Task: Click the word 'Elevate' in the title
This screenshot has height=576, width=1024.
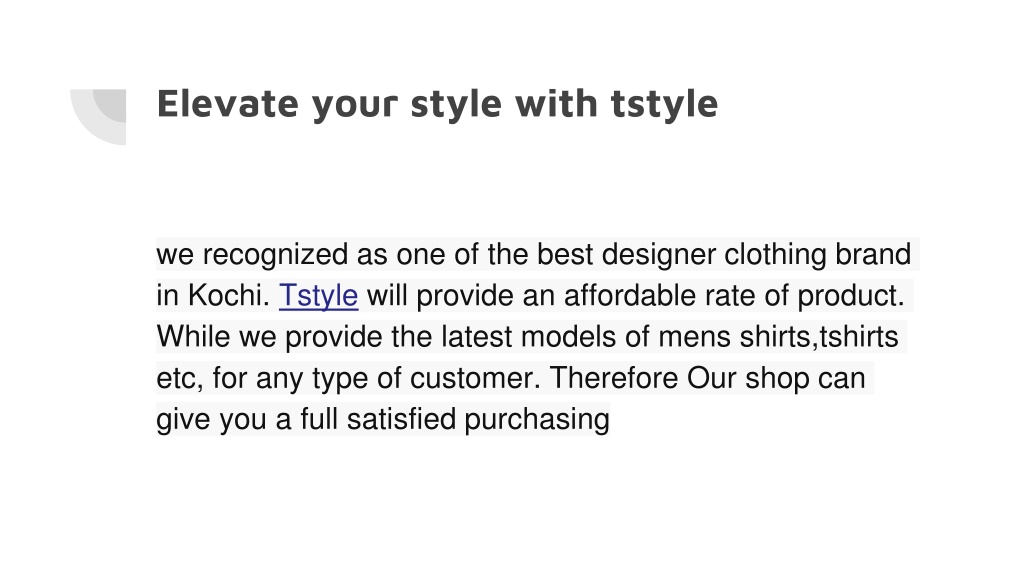Action: [227, 103]
